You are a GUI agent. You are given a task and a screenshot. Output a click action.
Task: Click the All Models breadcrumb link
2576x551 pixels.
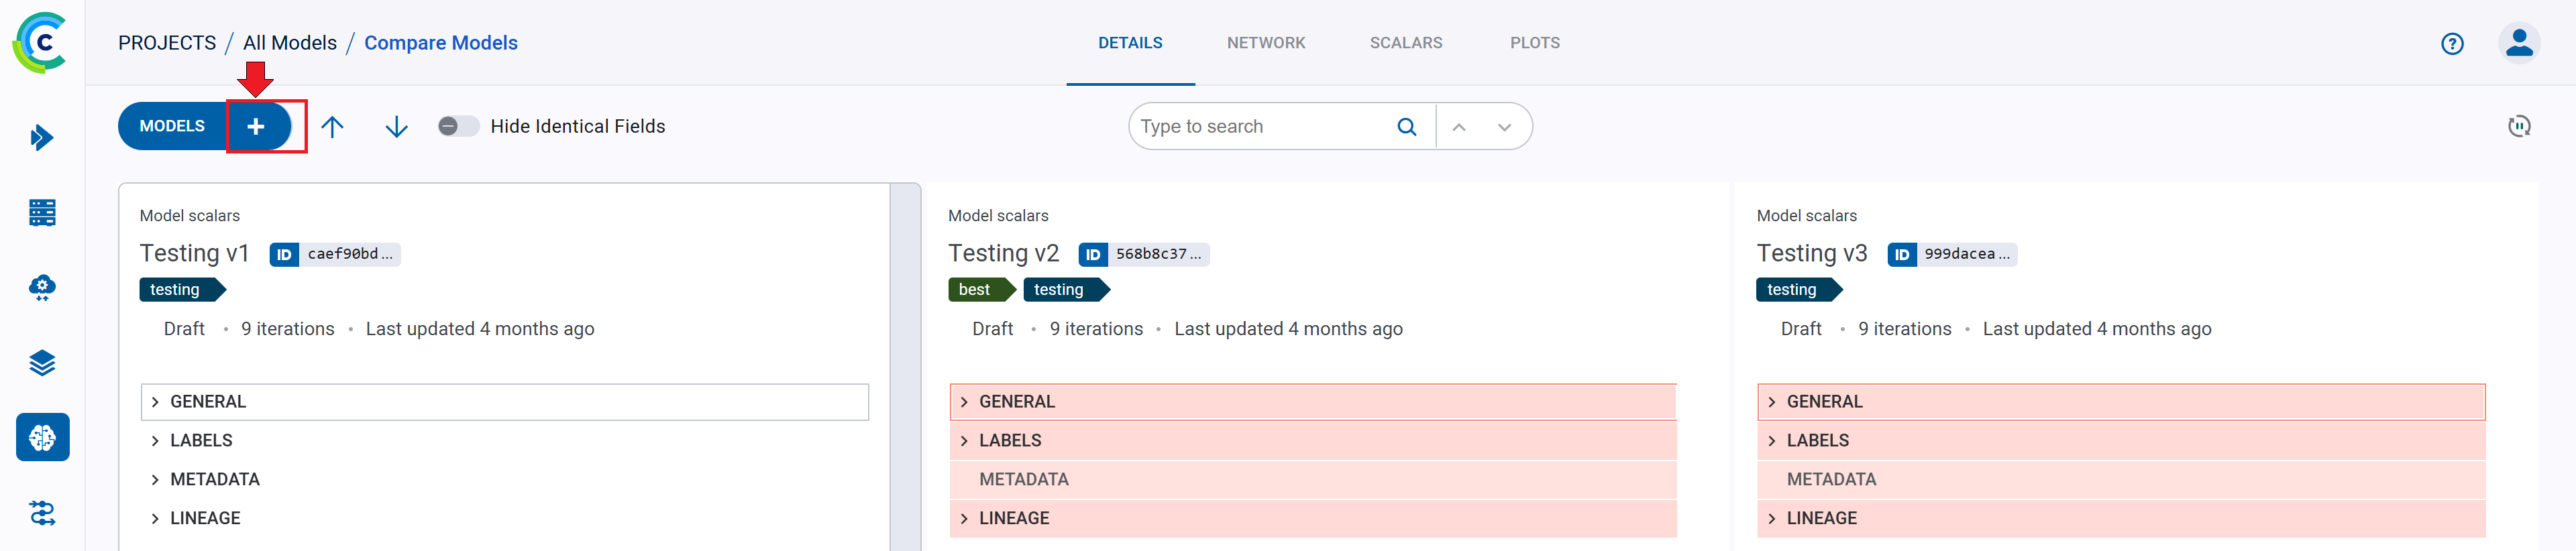coord(290,43)
